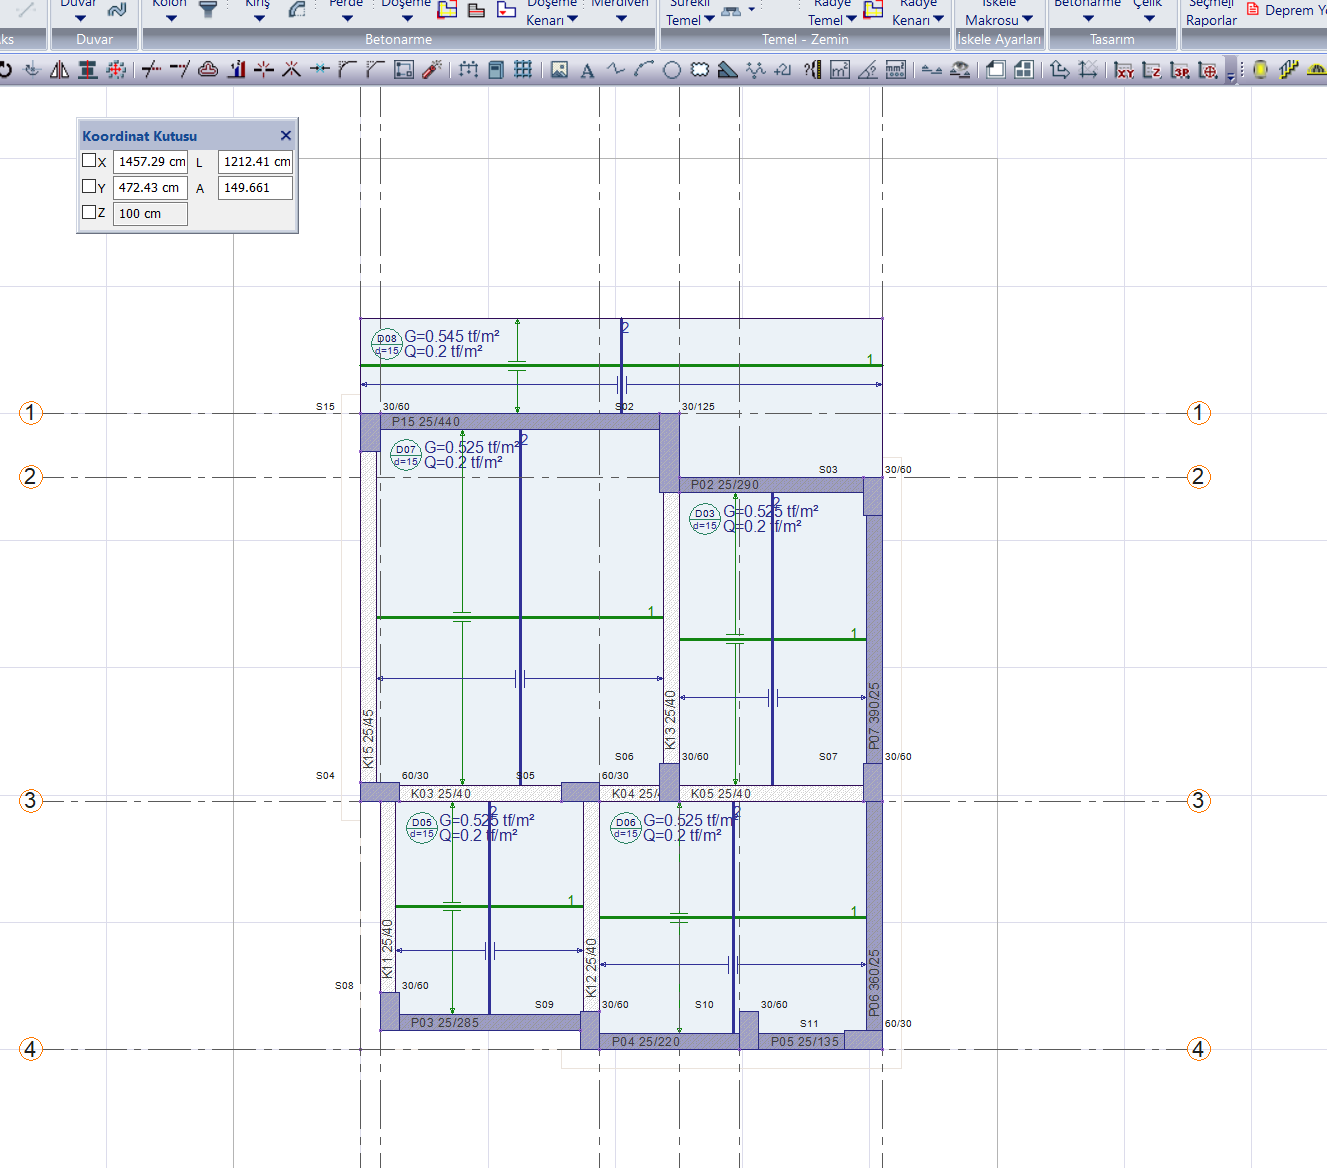Open the Duvar dropdown arrow
This screenshot has height=1168, width=1327.
pos(80,18)
